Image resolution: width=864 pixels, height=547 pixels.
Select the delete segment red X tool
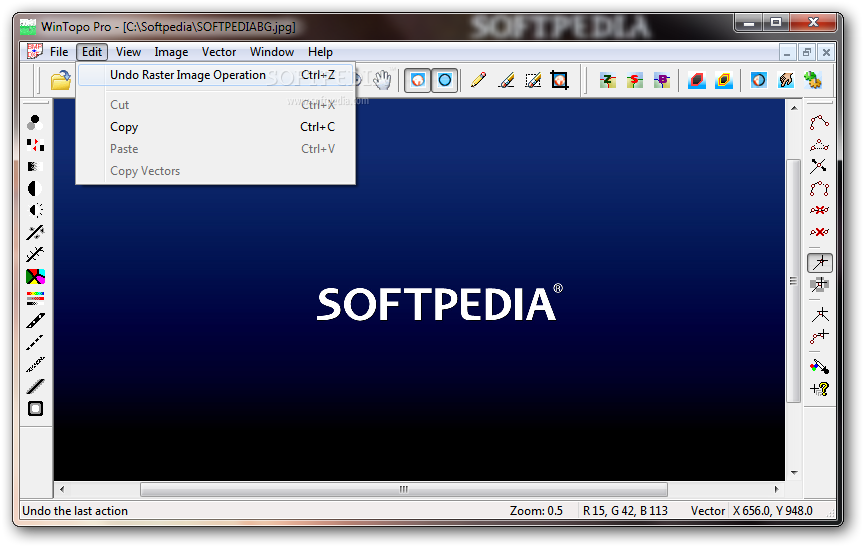(x=819, y=210)
